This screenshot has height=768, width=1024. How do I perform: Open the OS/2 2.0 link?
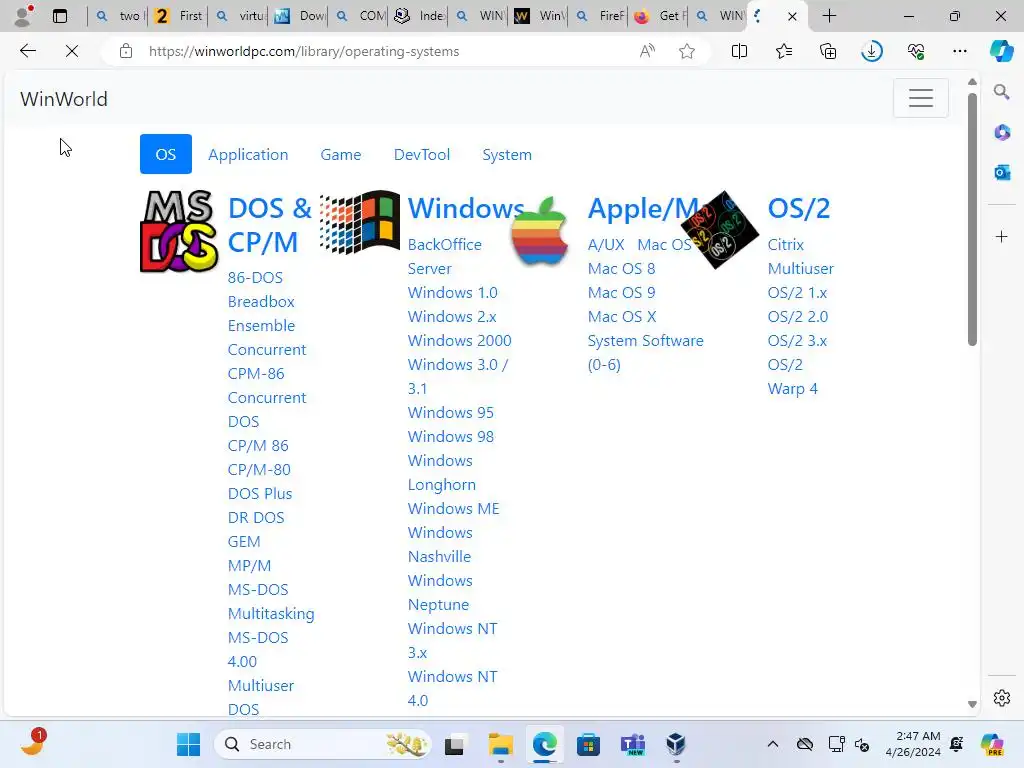798,317
